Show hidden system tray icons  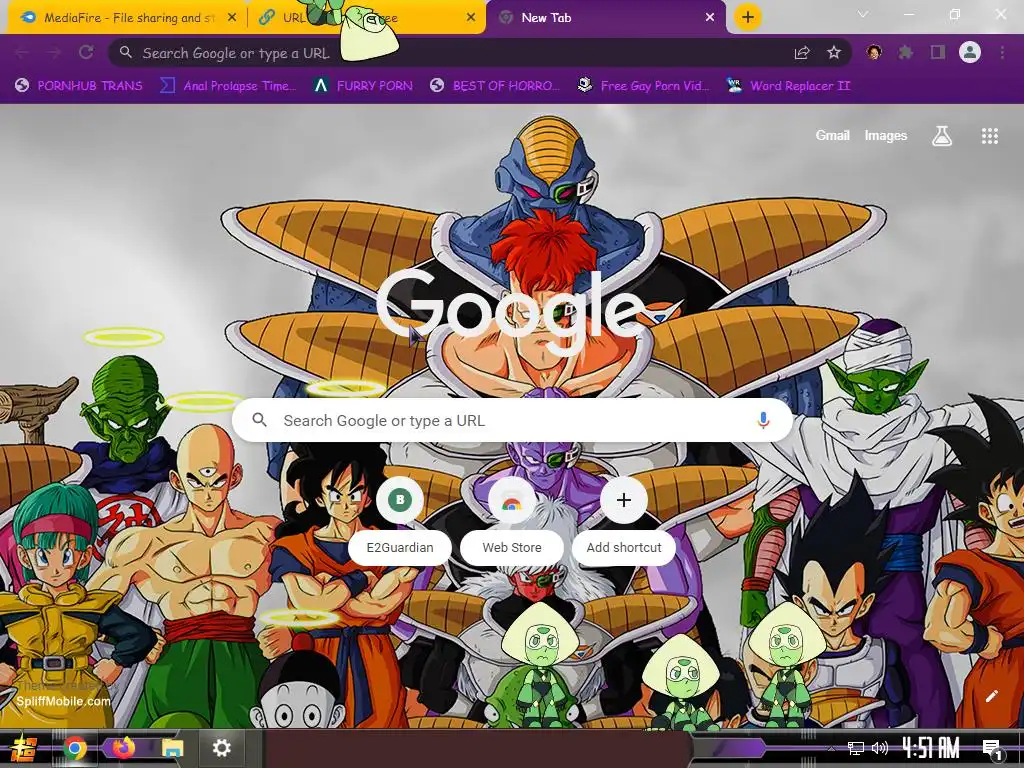[831, 748]
